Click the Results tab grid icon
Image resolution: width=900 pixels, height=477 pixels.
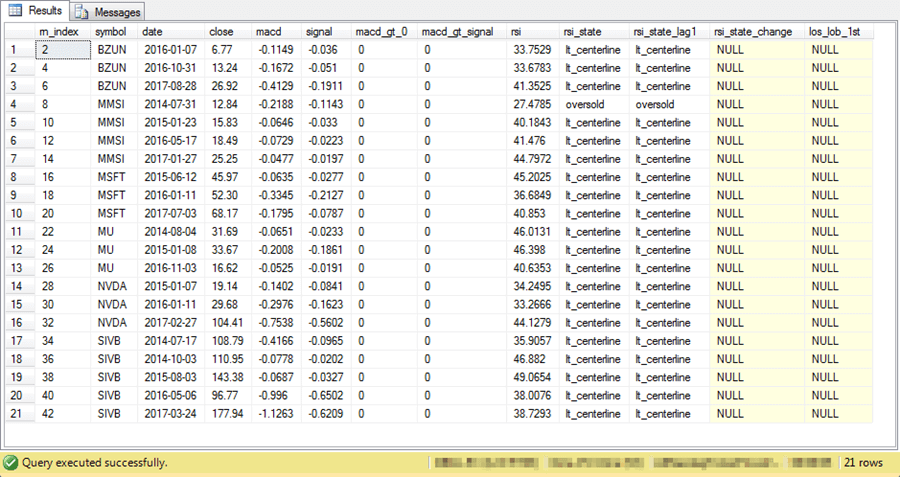15,10
